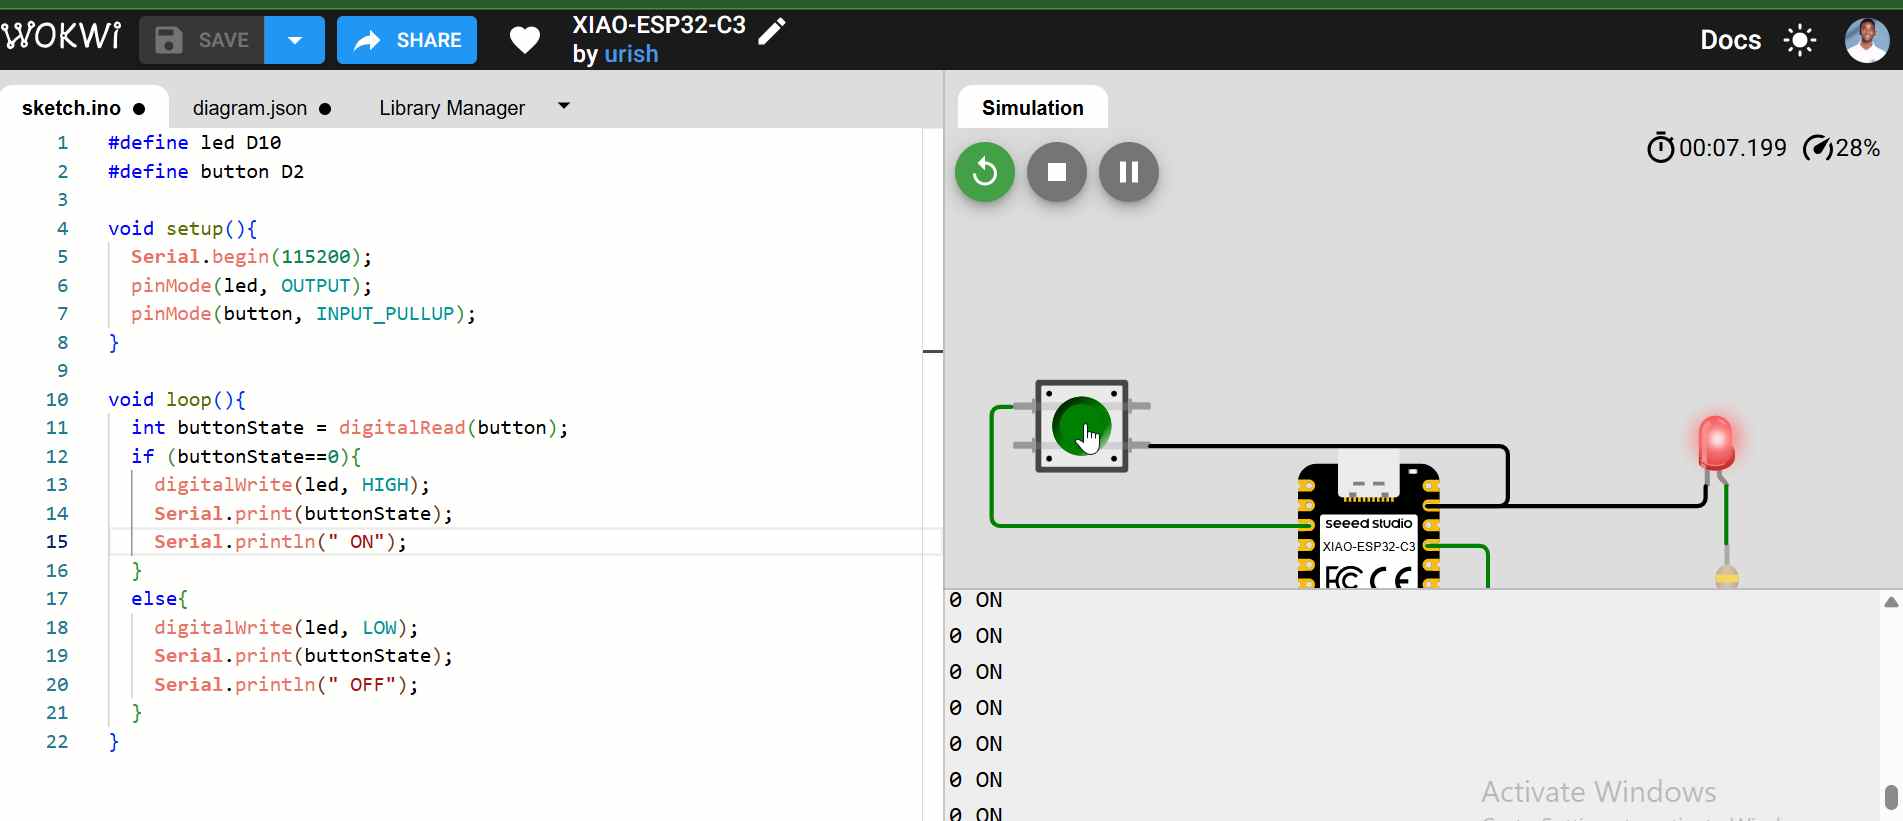Click on "digitalWrite(led, HIGH);" line
The image size is (1903, 821).
coord(292,485)
